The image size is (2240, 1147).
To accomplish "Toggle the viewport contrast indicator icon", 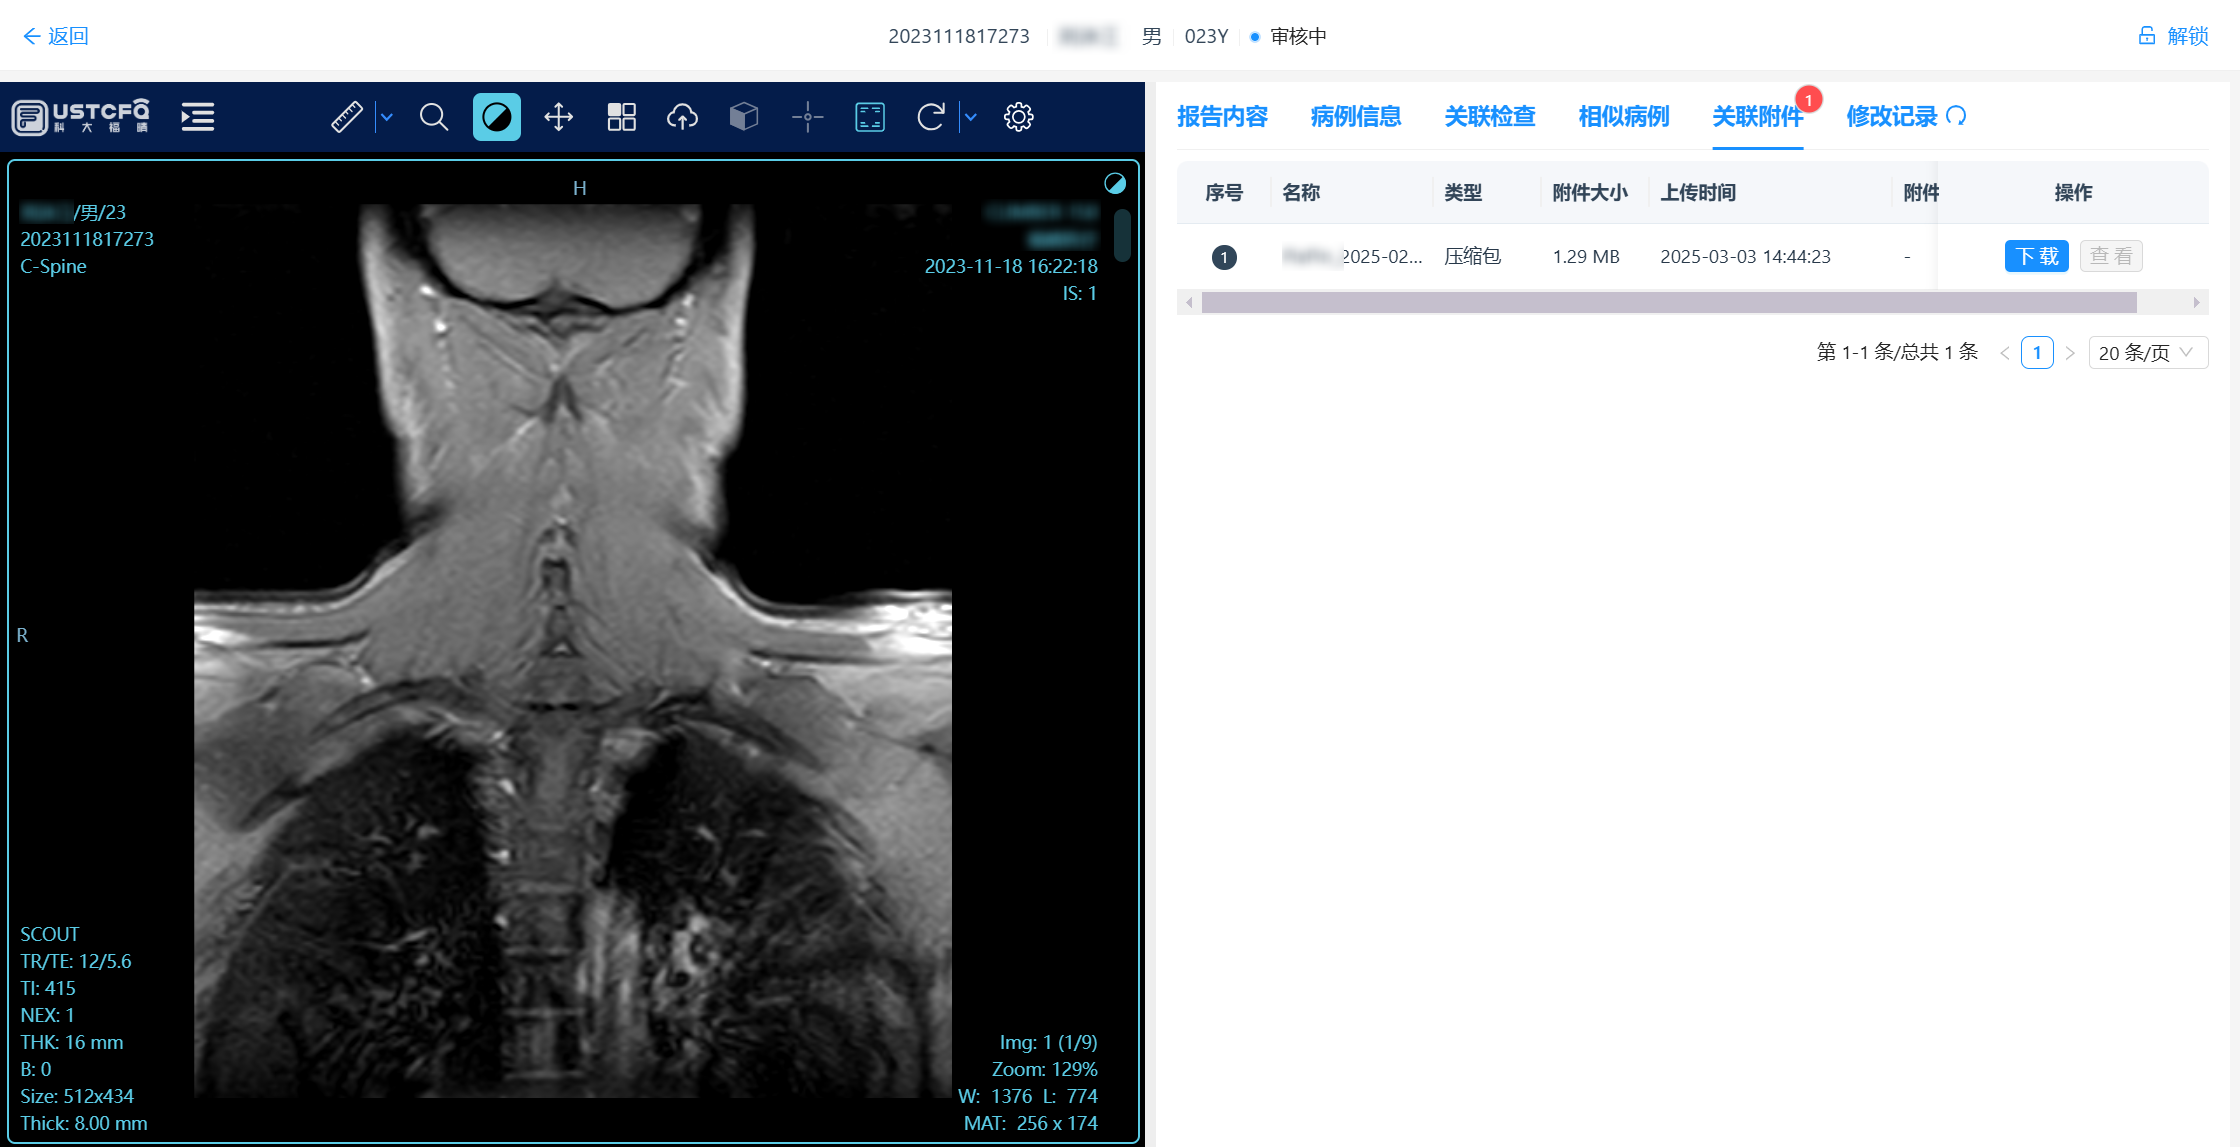I will (x=1114, y=183).
